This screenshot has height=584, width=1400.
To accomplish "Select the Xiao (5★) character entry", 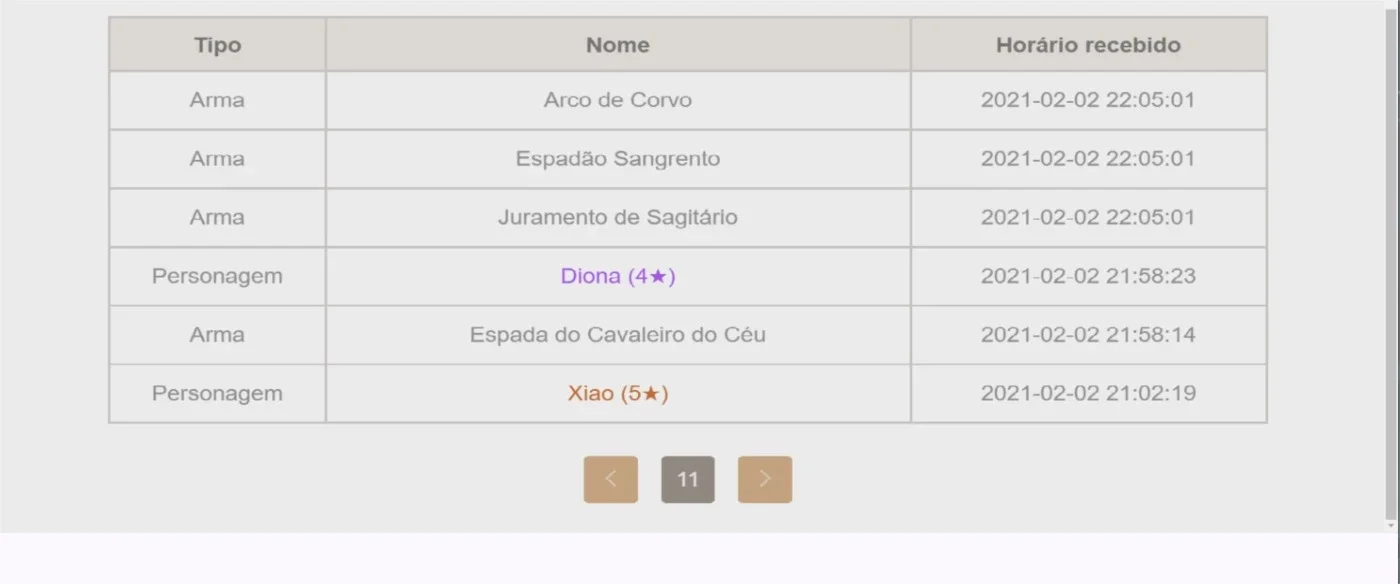I will (x=618, y=394).
